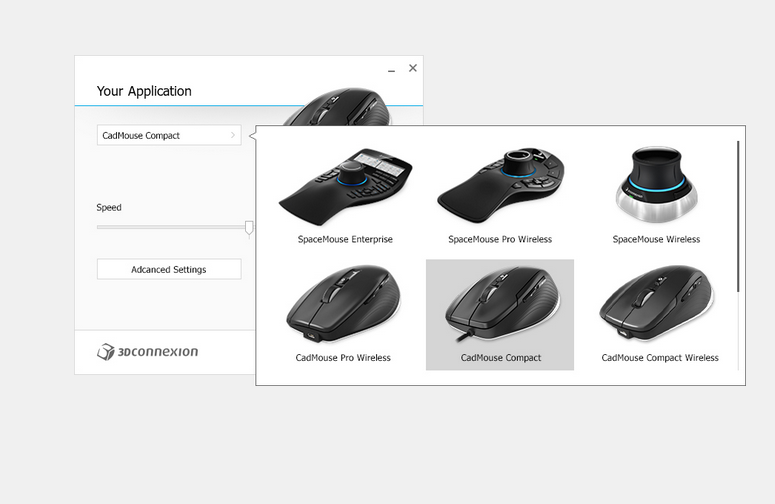The width and height of the screenshot is (775, 504).
Task: Choose the CadMouse Compact Wireless mouse image
Action: (x=659, y=306)
